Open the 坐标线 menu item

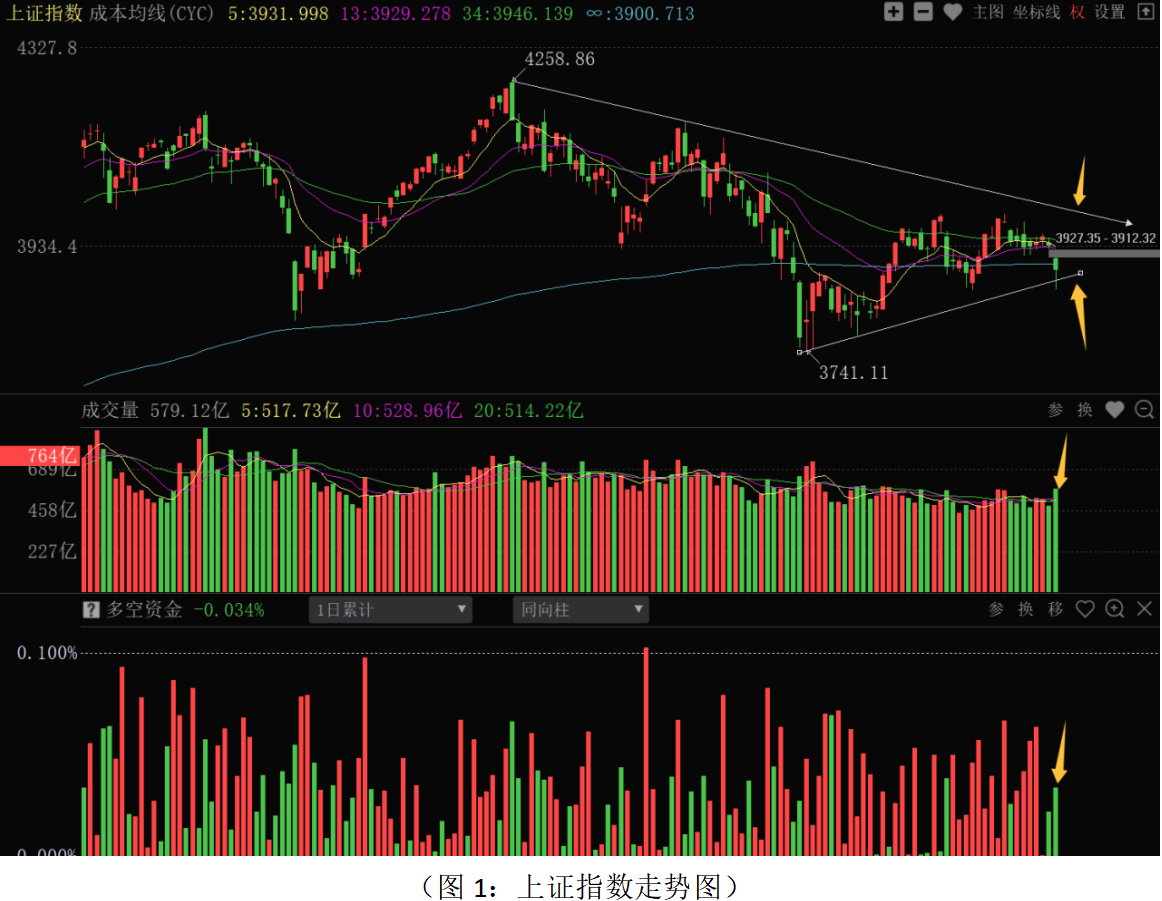[1036, 13]
